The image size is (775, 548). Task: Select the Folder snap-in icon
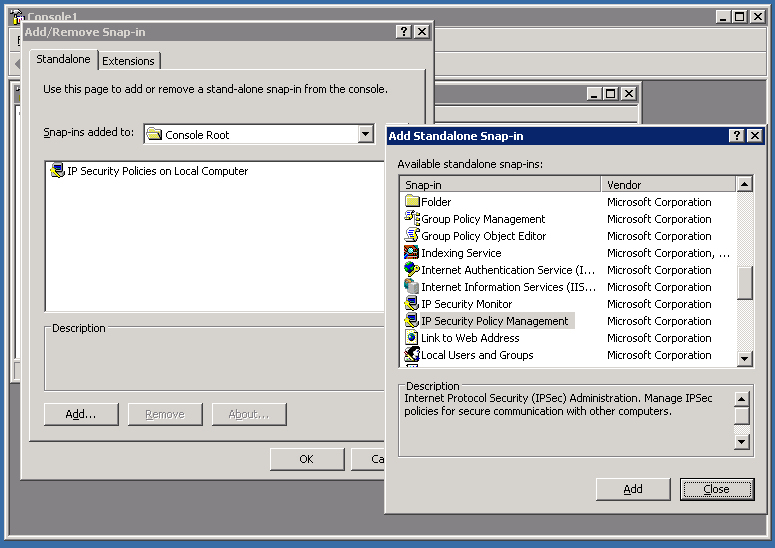tap(411, 202)
